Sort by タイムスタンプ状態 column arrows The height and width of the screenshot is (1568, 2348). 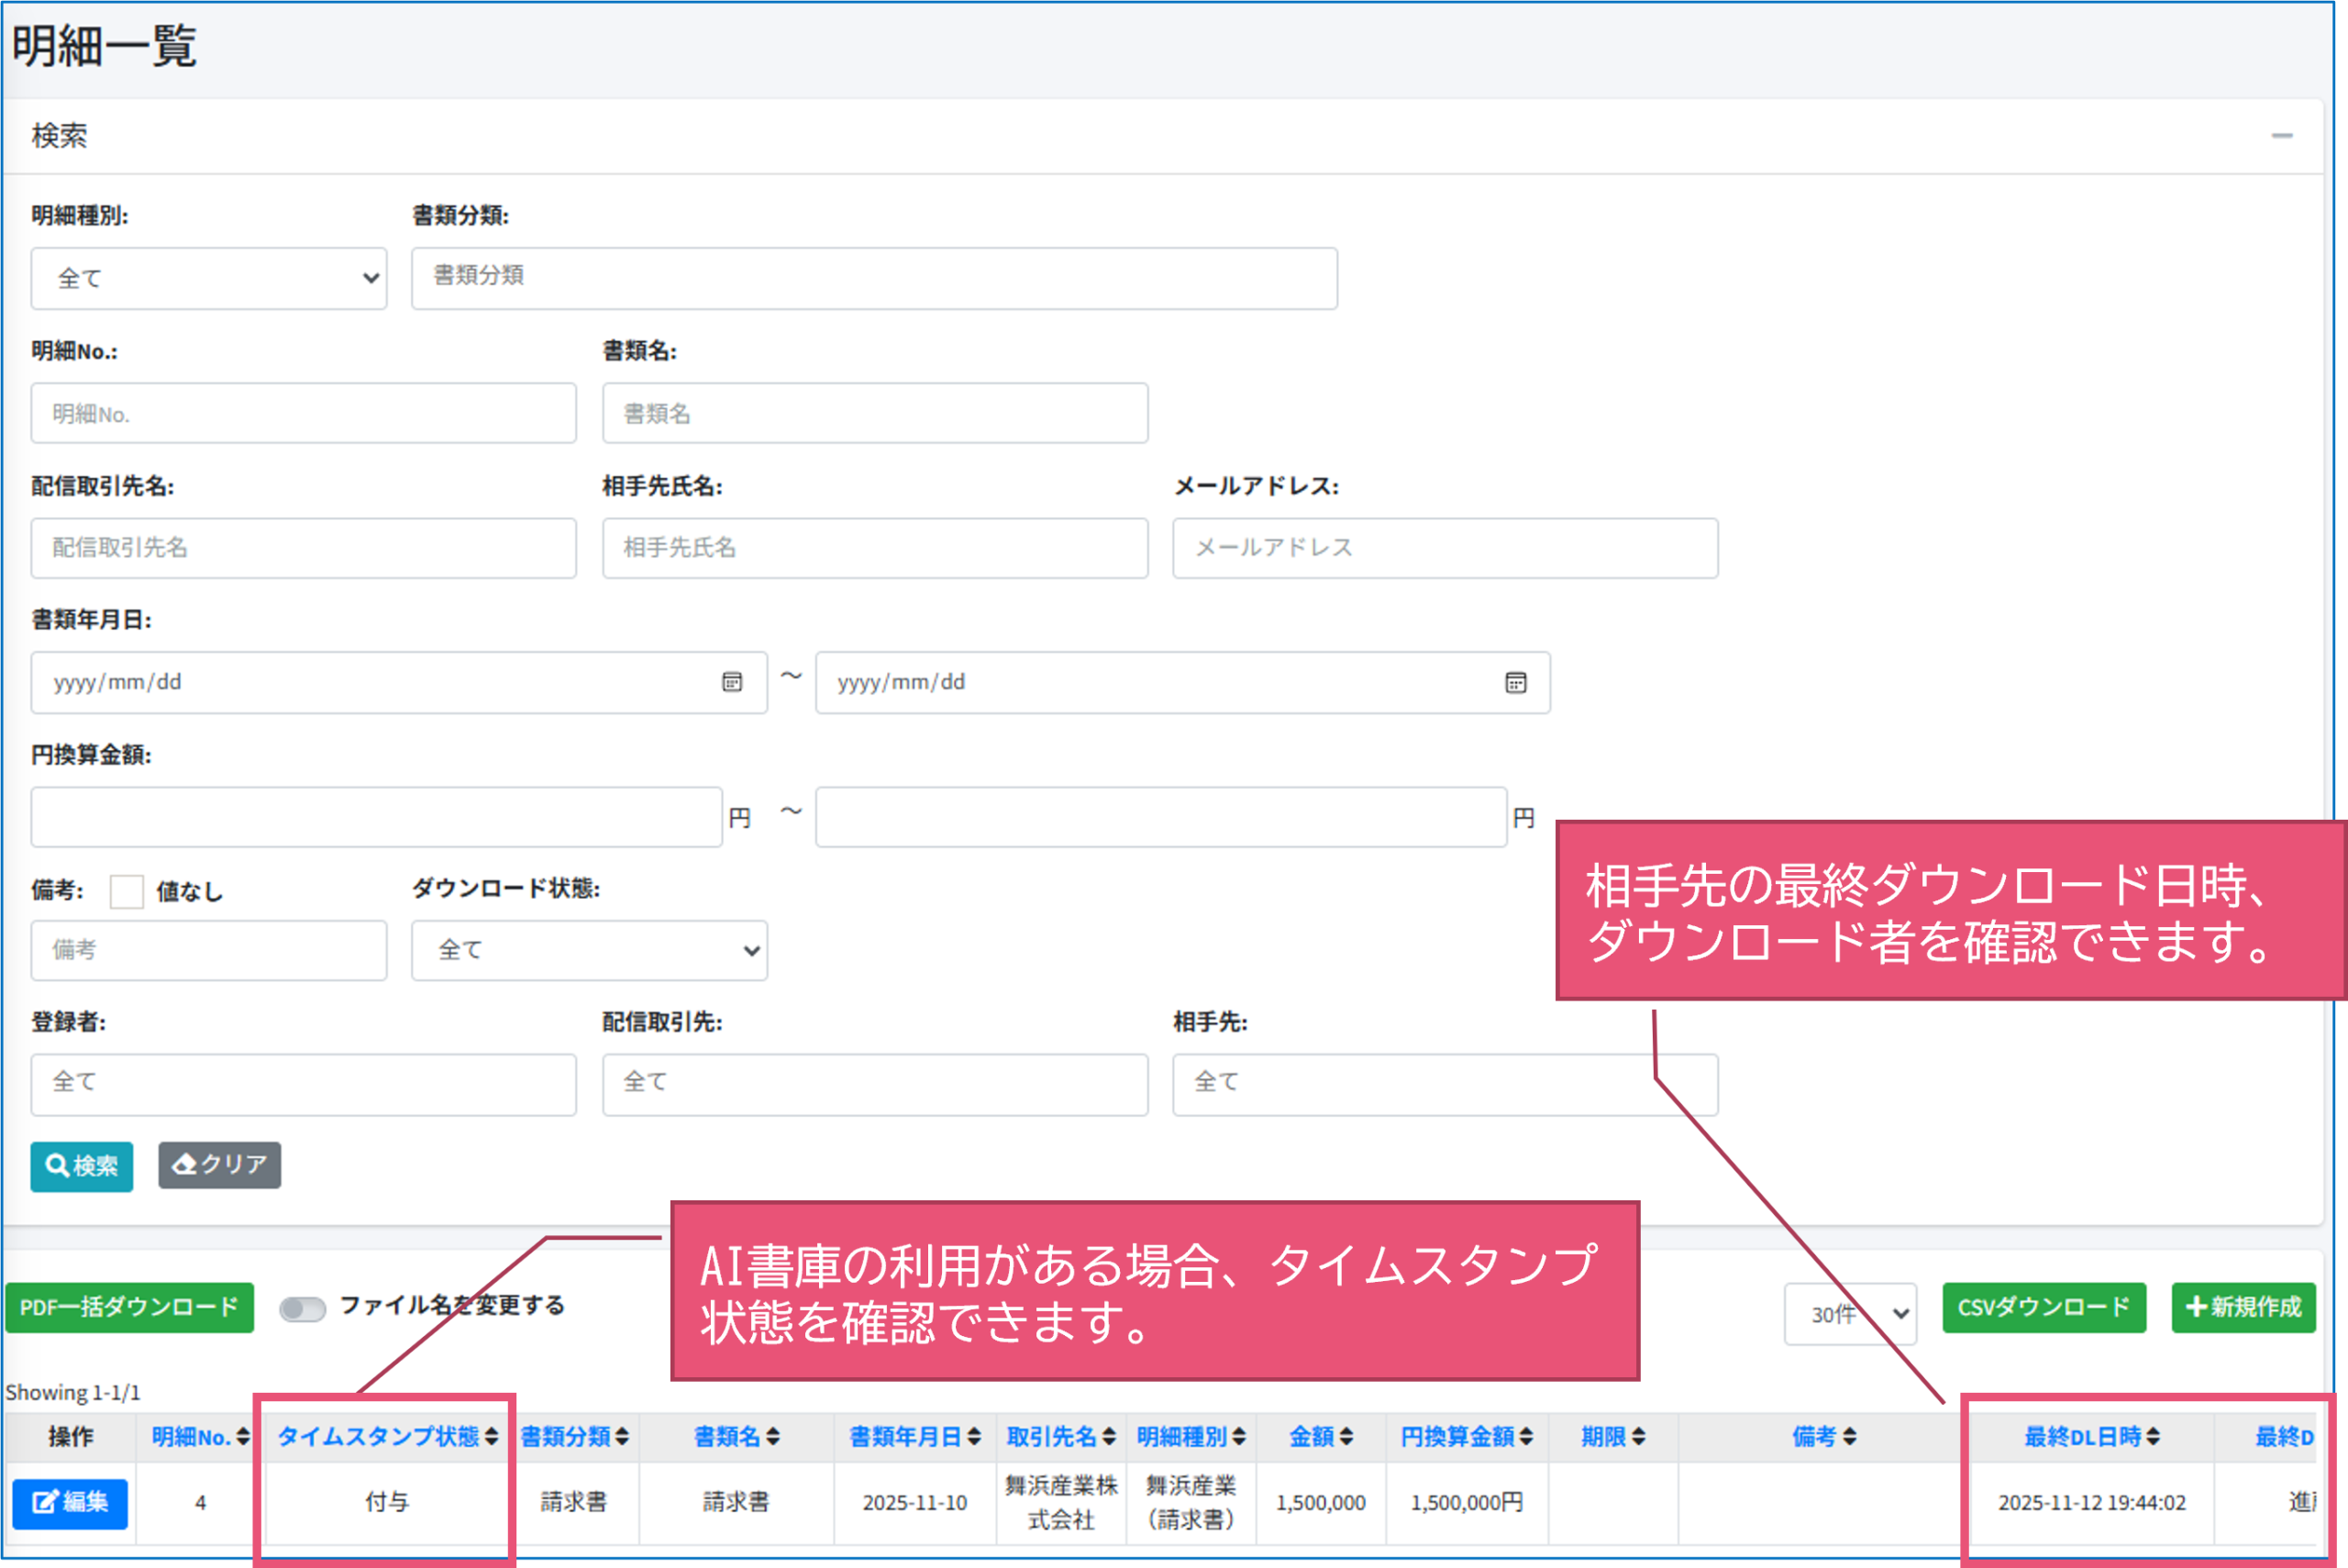[x=491, y=1437]
